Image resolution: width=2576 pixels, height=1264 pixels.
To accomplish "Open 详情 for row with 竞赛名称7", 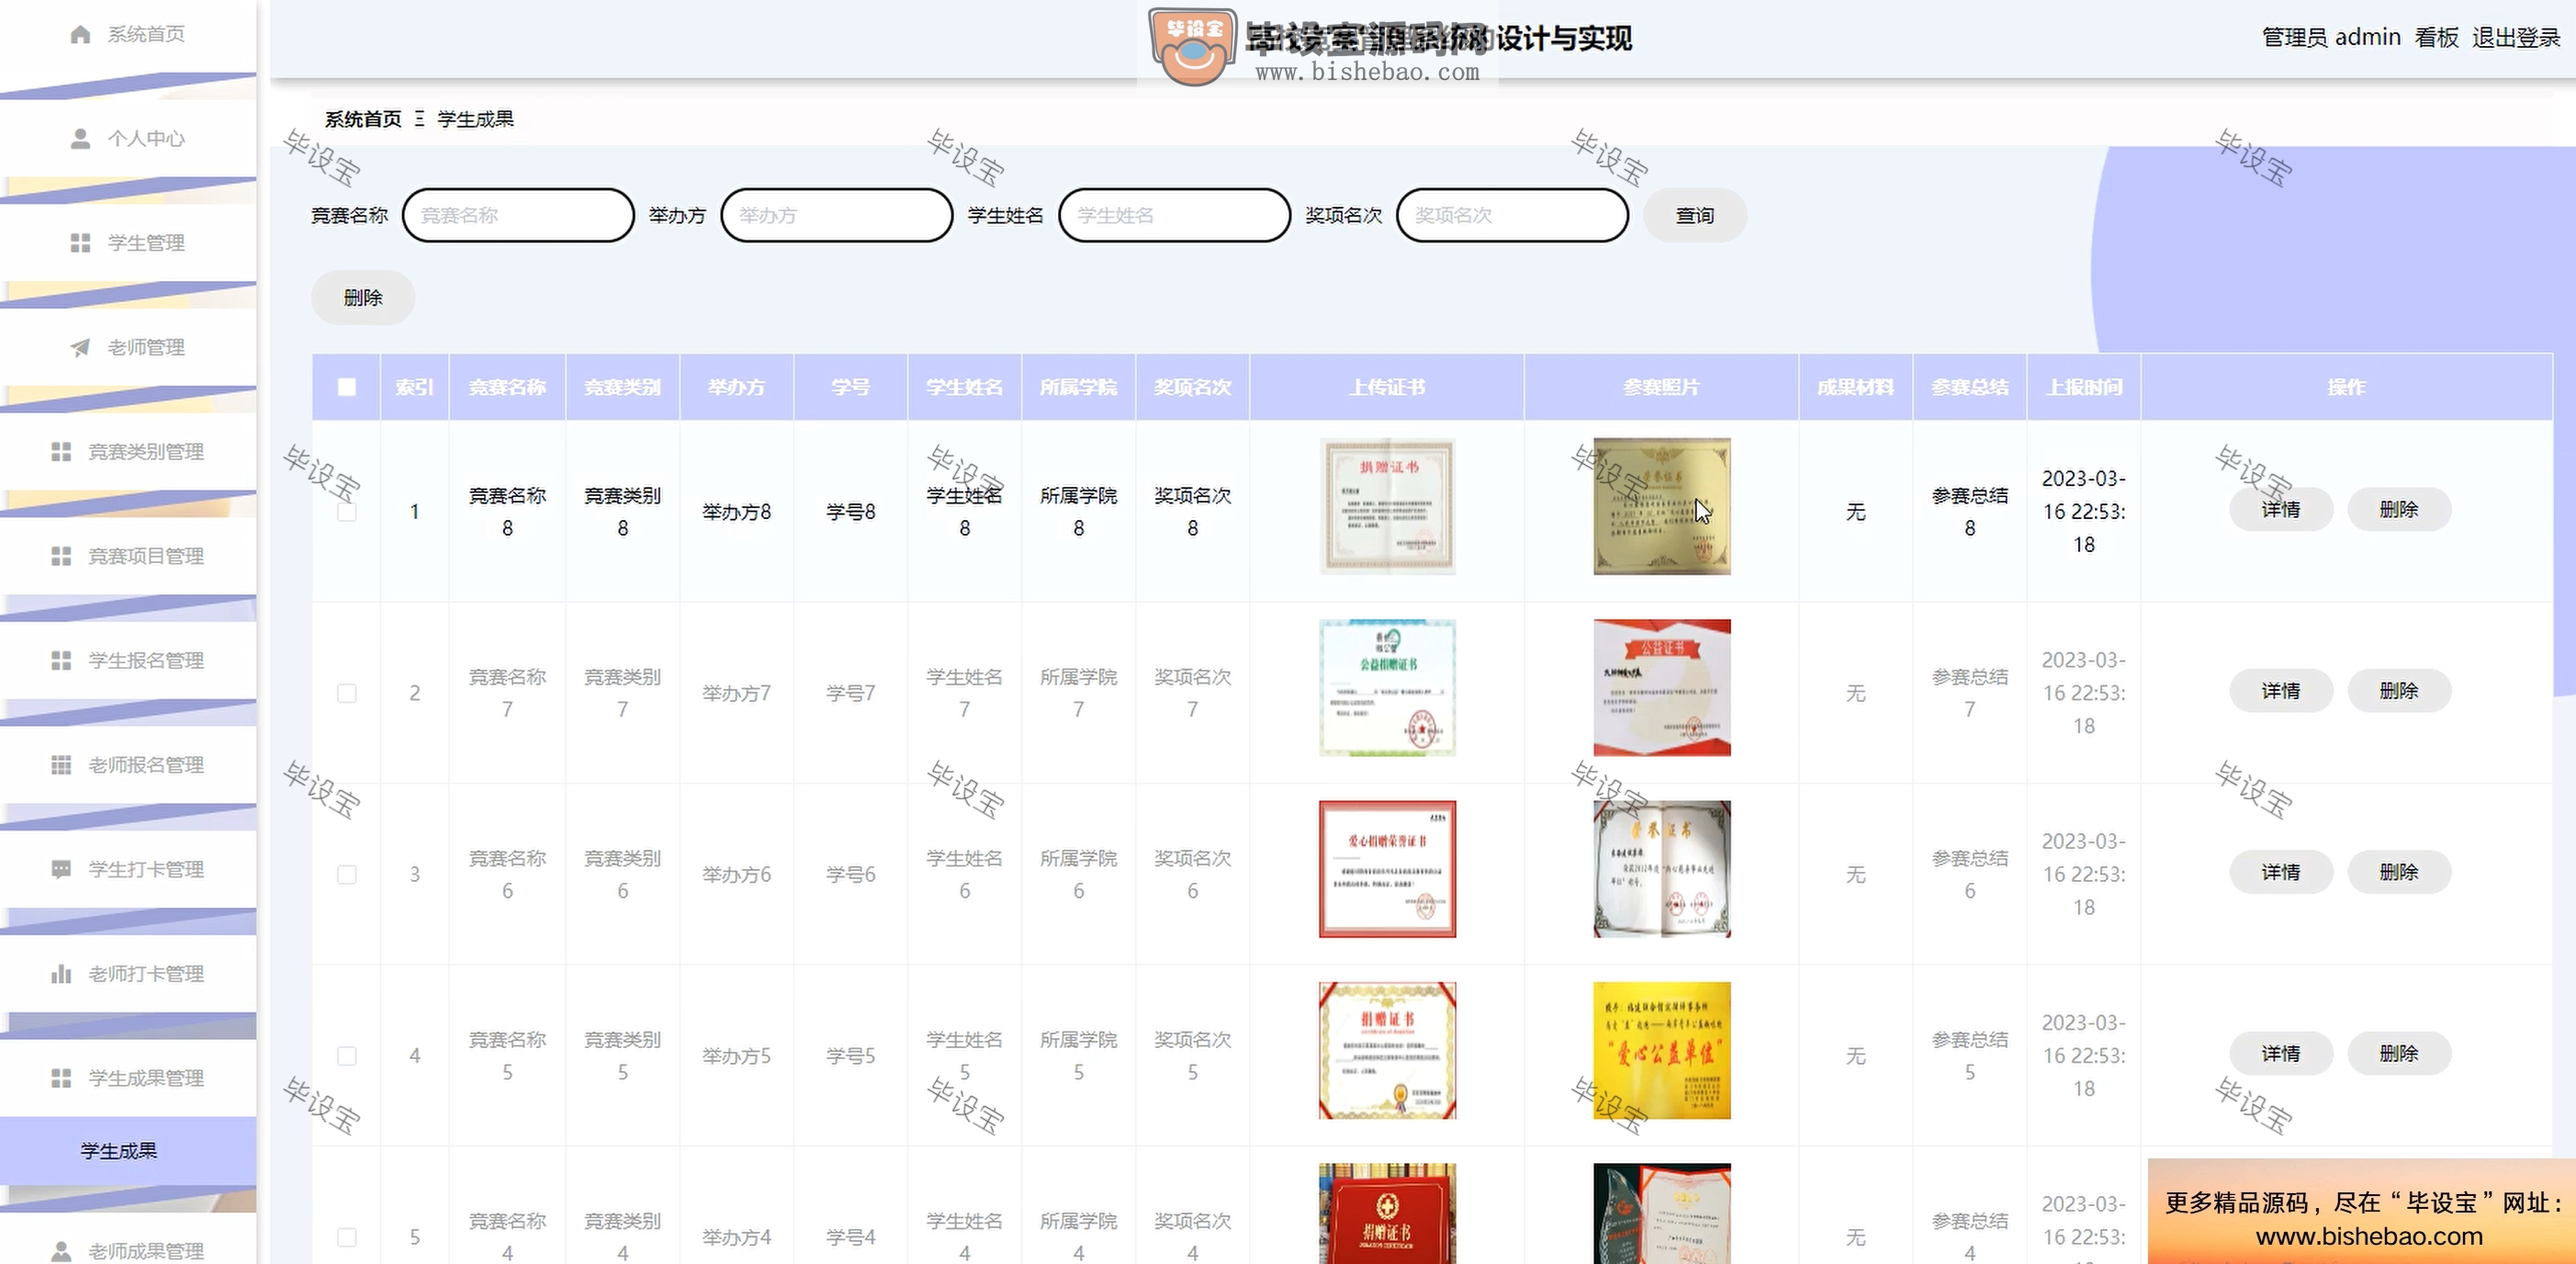I will [x=2280, y=691].
